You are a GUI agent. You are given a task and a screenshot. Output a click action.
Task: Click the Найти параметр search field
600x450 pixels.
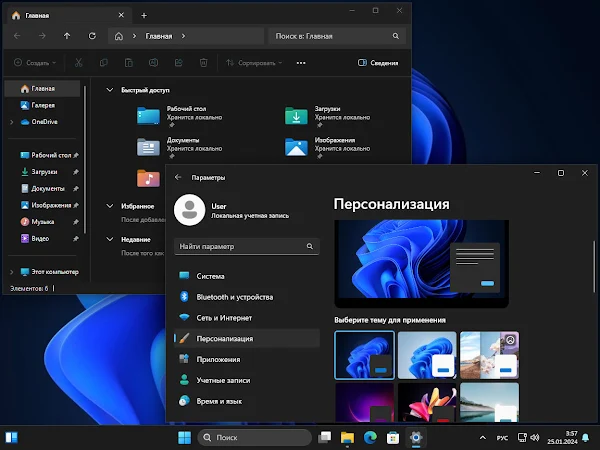point(247,246)
